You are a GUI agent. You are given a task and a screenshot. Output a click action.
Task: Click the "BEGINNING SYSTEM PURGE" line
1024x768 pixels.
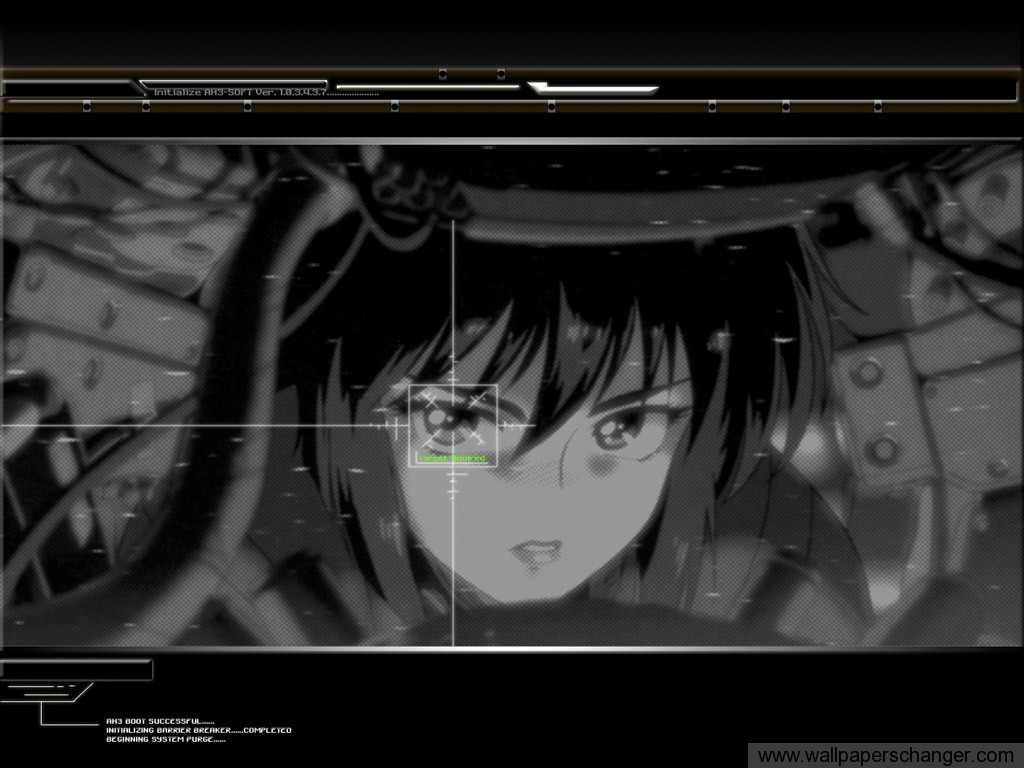pos(166,739)
